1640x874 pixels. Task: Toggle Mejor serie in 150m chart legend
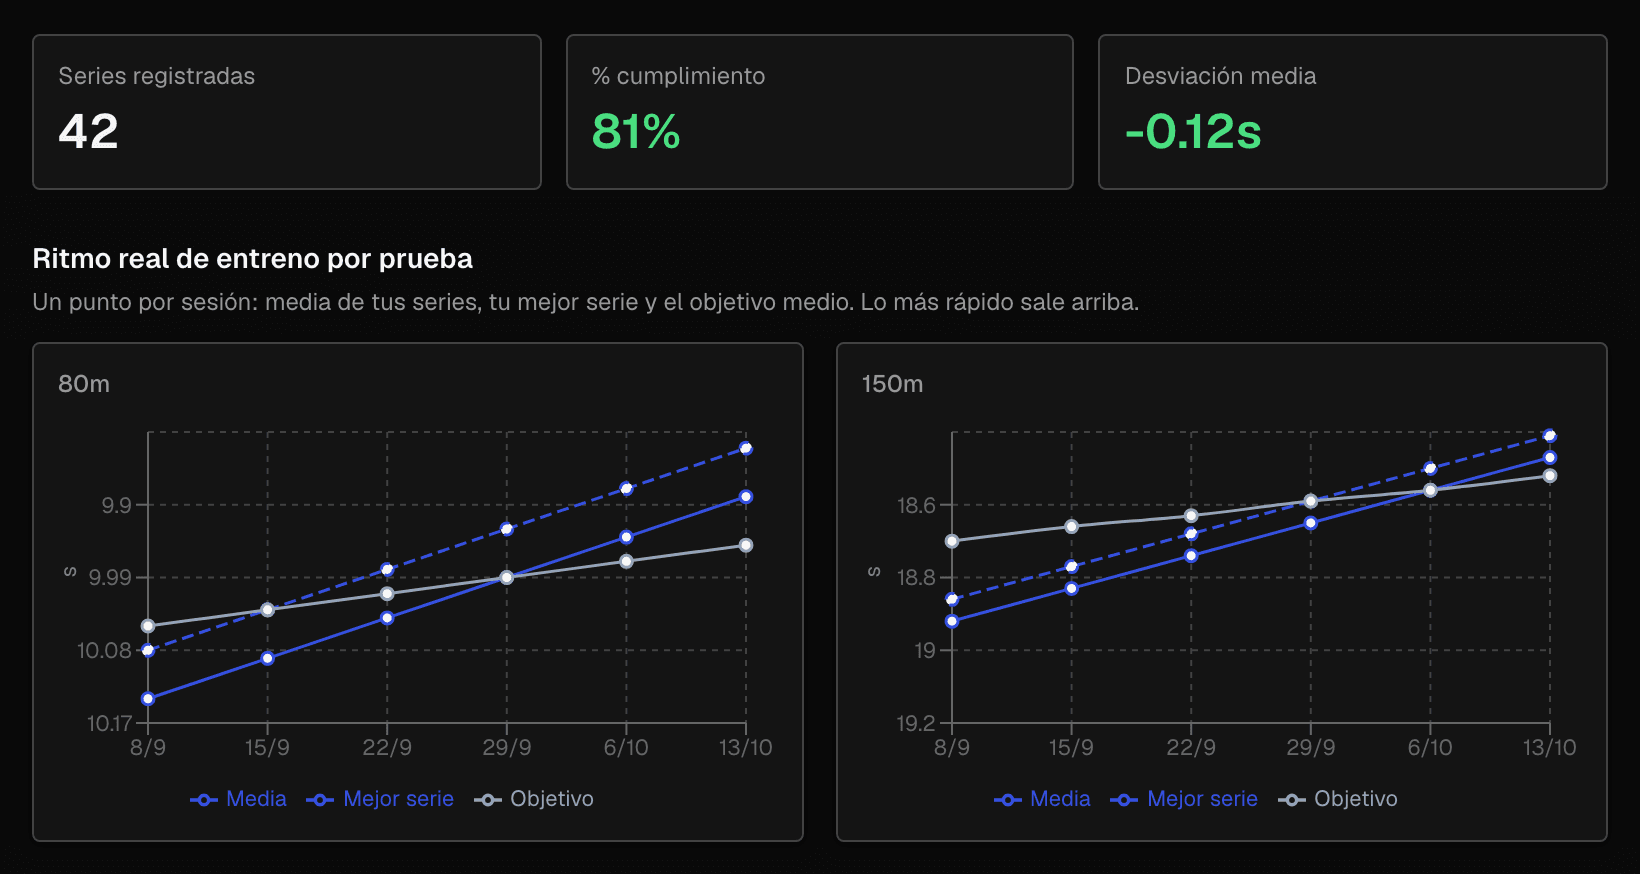click(x=1184, y=799)
